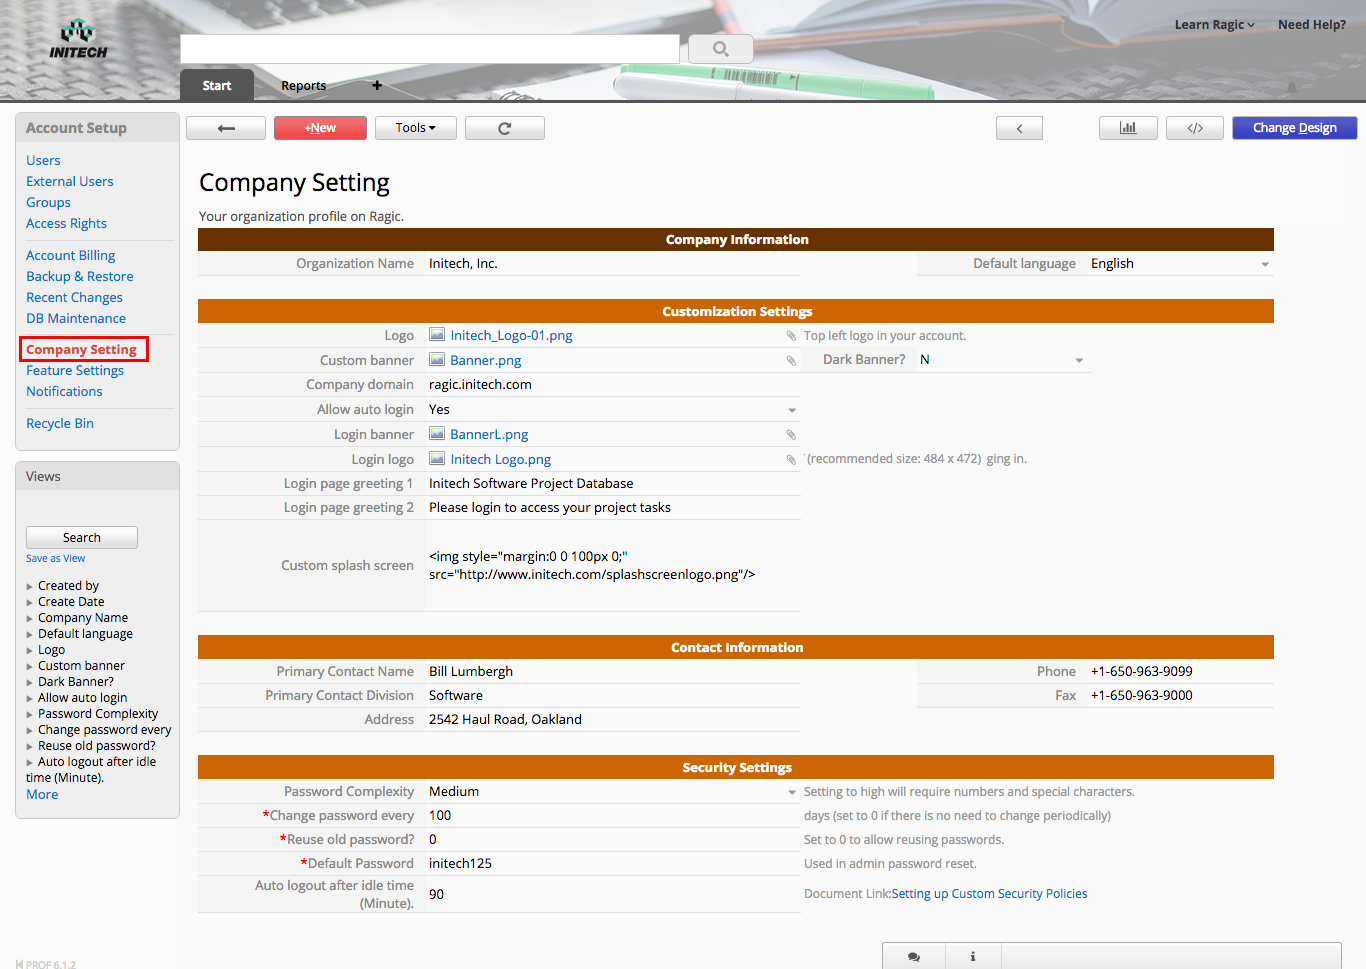This screenshot has width=1366, height=969.
Task: Open DB Maintenance in the sidebar
Action: [x=76, y=318]
